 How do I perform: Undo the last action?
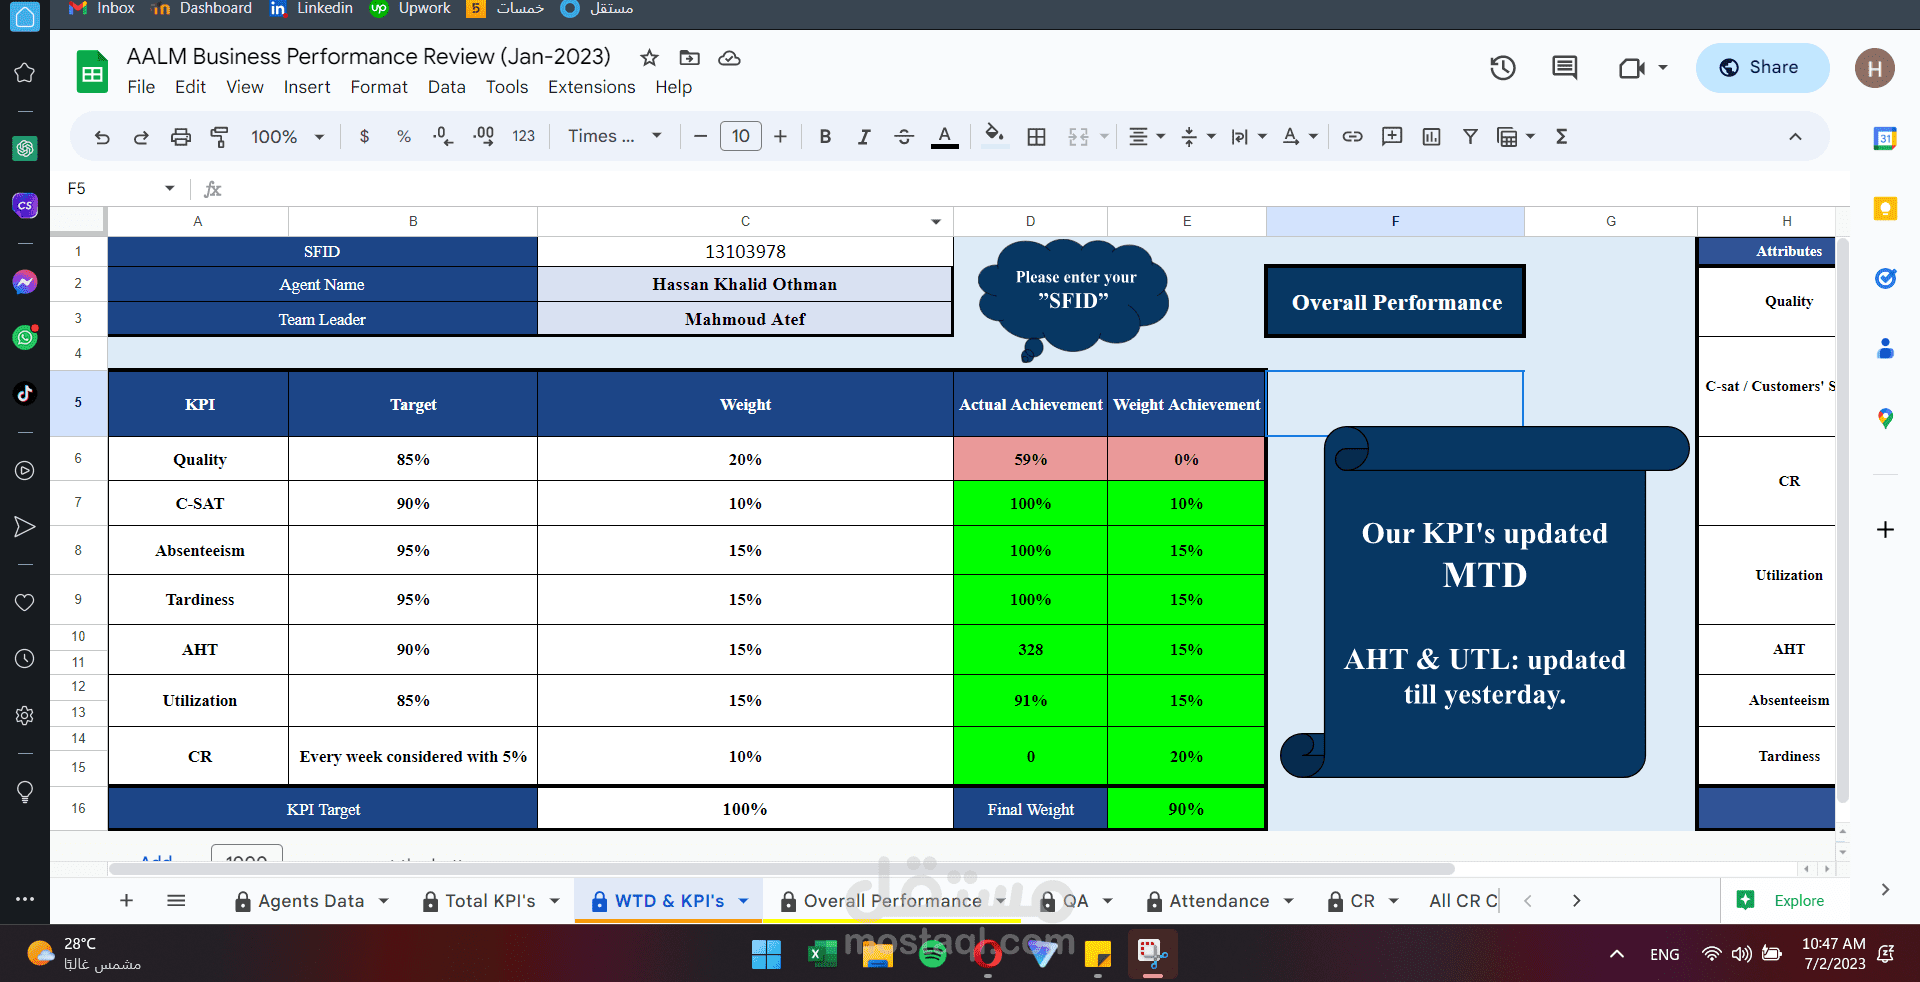pyautogui.click(x=102, y=137)
